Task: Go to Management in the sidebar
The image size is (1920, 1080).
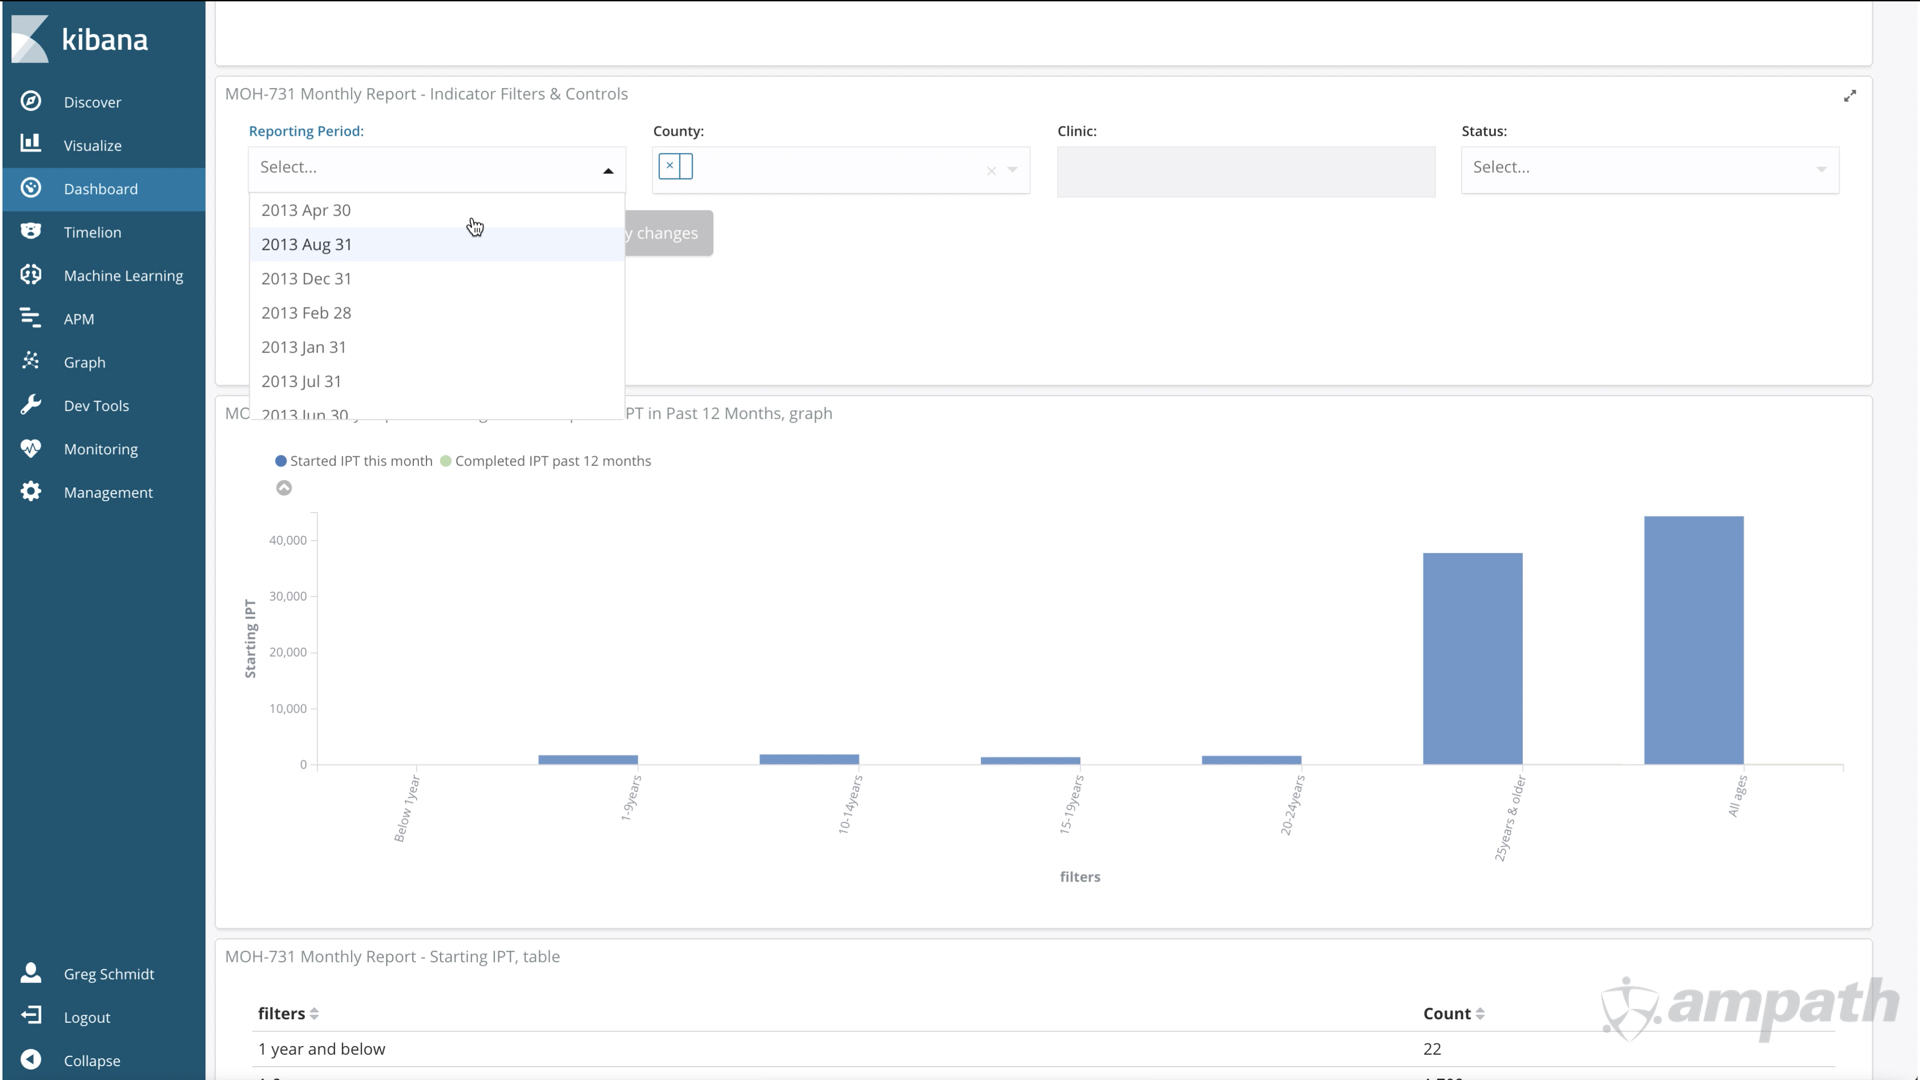Action: tap(108, 492)
